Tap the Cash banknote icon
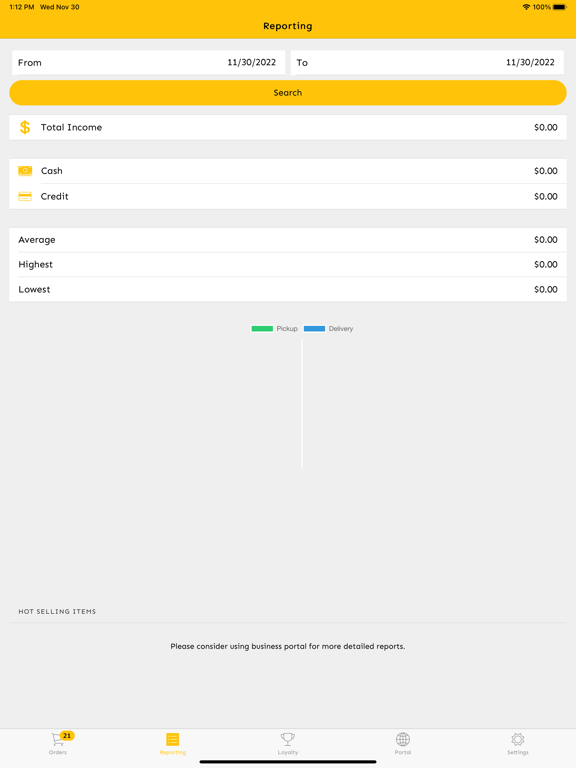Image resolution: width=576 pixels, height=768 pixels. (25, 170)
